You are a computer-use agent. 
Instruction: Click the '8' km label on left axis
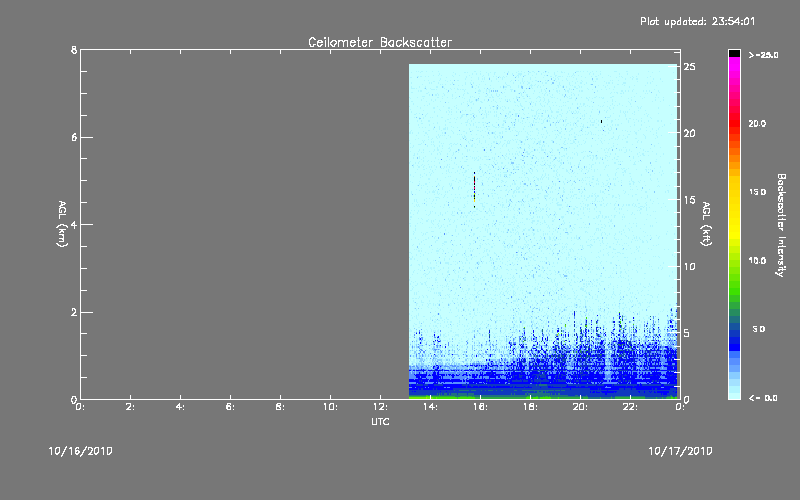click(x=74, y=50)
